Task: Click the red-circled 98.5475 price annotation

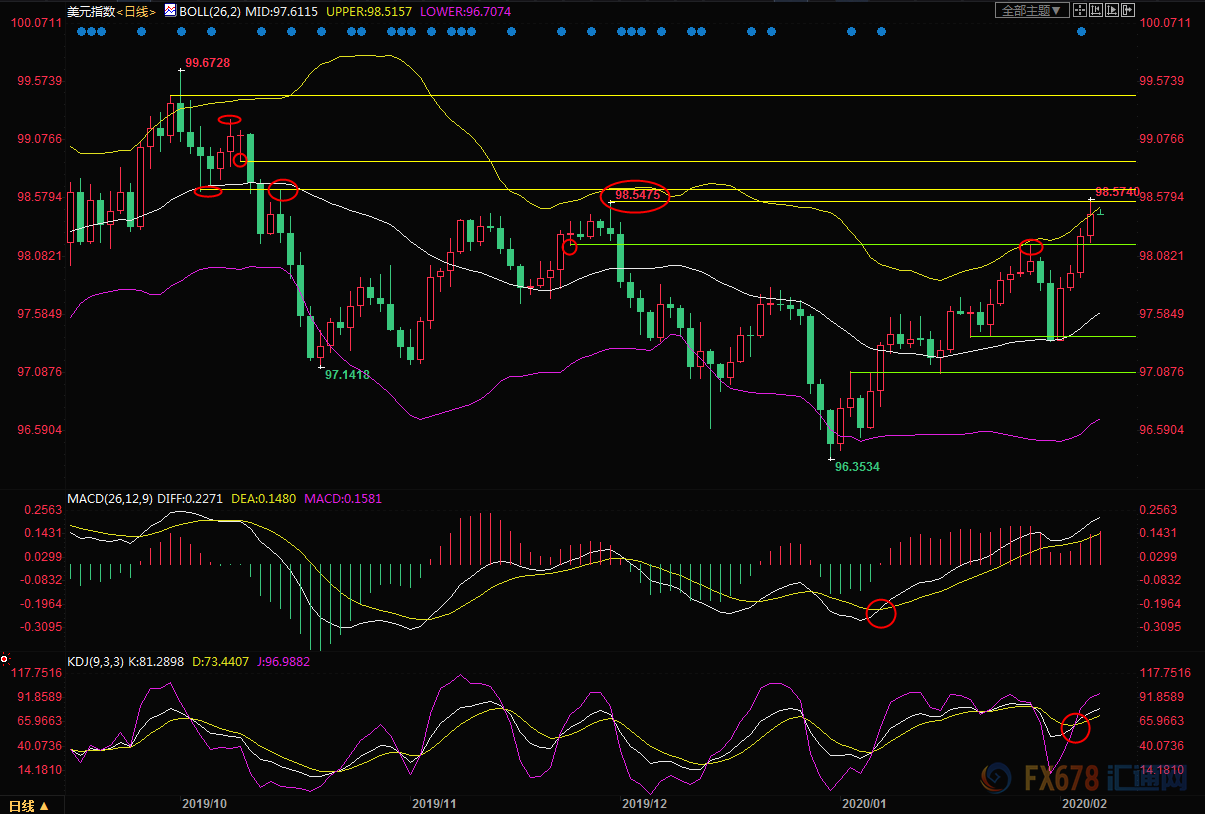Action: click(x=637, y=195)
